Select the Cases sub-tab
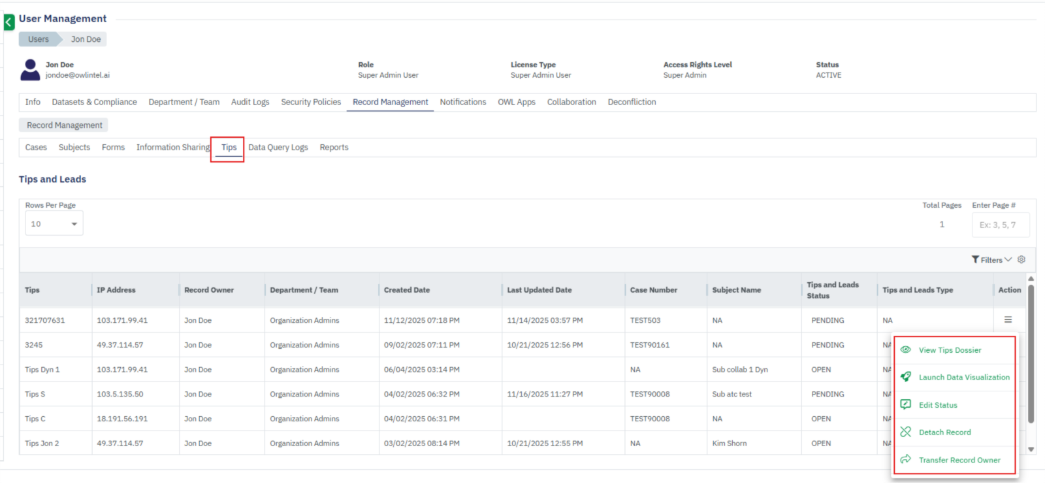This screenshot has height=483, width=1045. 36,147
